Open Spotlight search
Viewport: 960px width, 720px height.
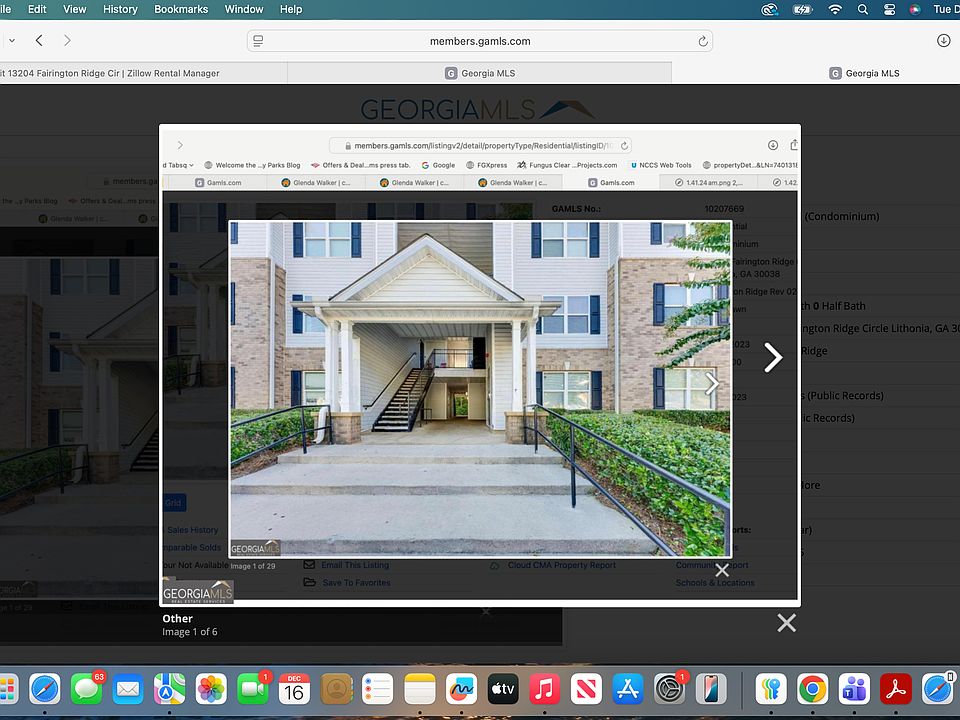tap(863, 9)
